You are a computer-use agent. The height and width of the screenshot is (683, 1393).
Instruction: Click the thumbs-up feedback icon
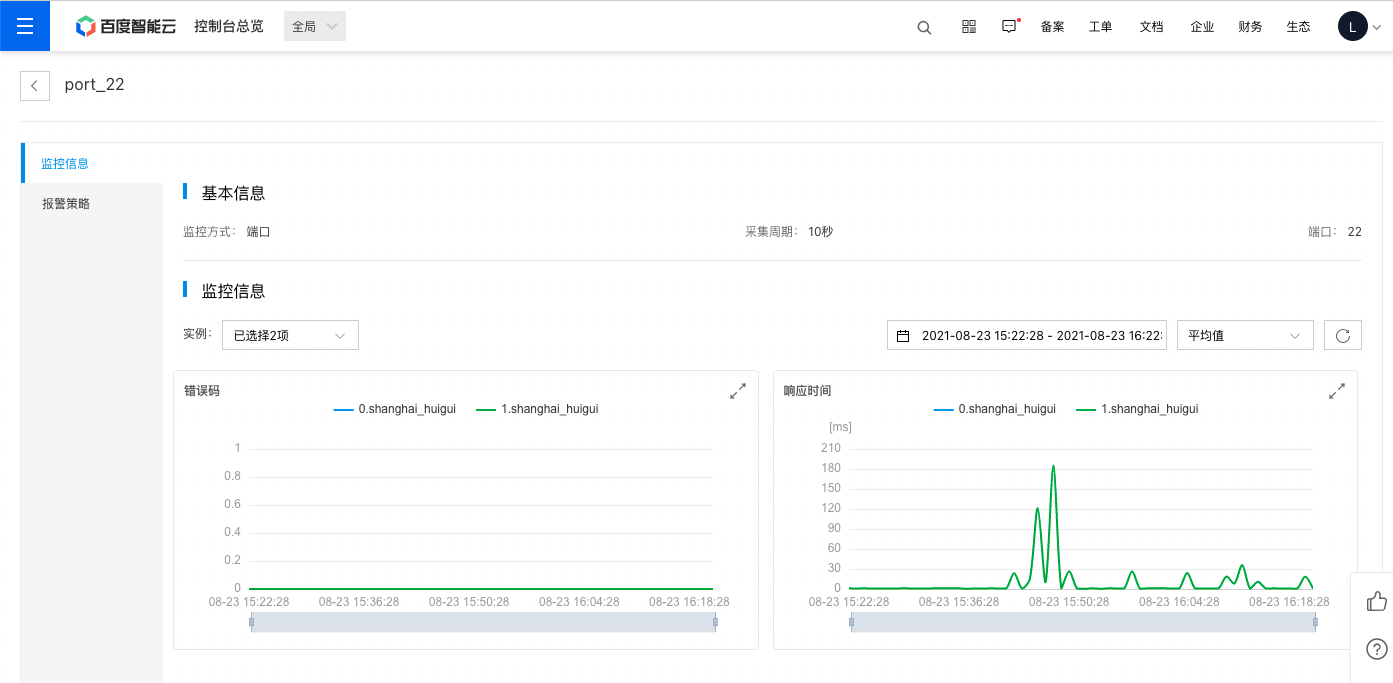point(1376,601)
